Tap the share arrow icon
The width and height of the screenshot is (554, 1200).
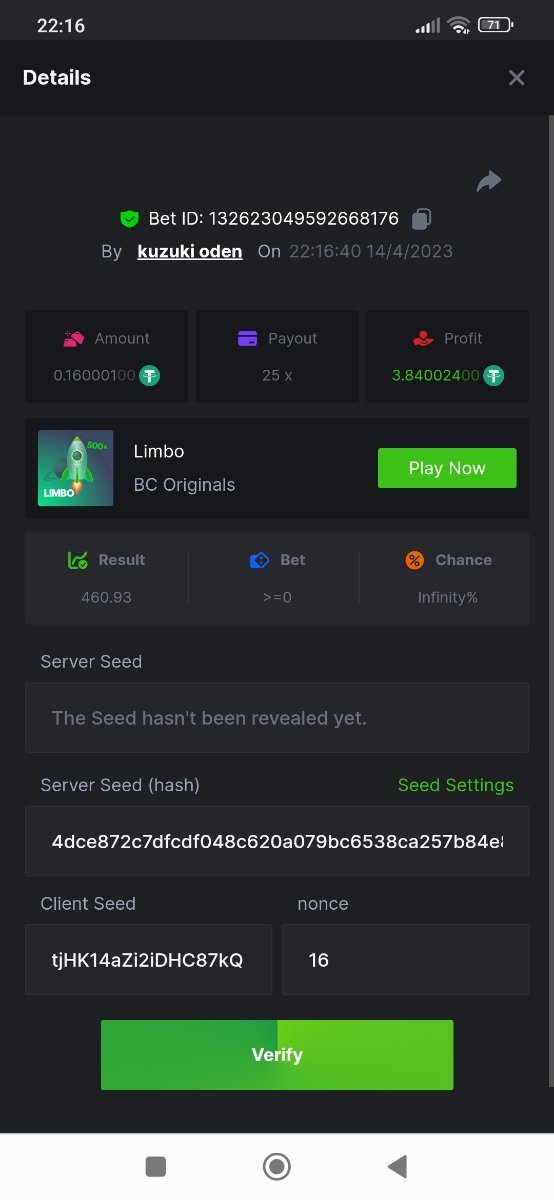[489, 181]
